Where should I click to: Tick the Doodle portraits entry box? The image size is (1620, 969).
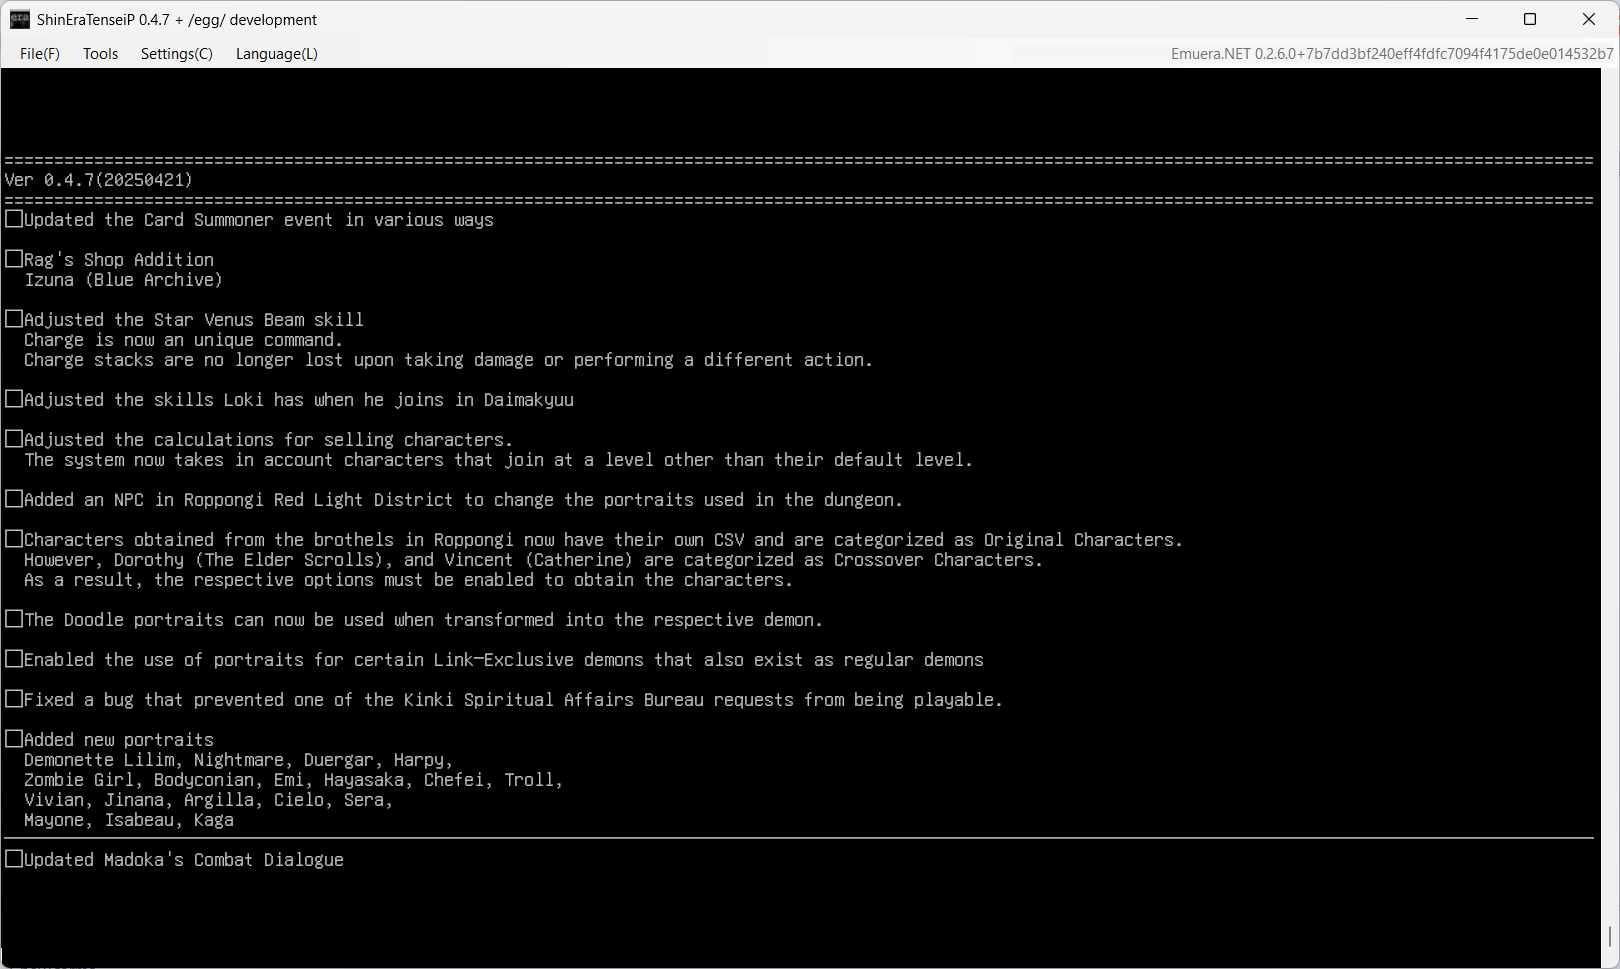(x=14, y=619)
